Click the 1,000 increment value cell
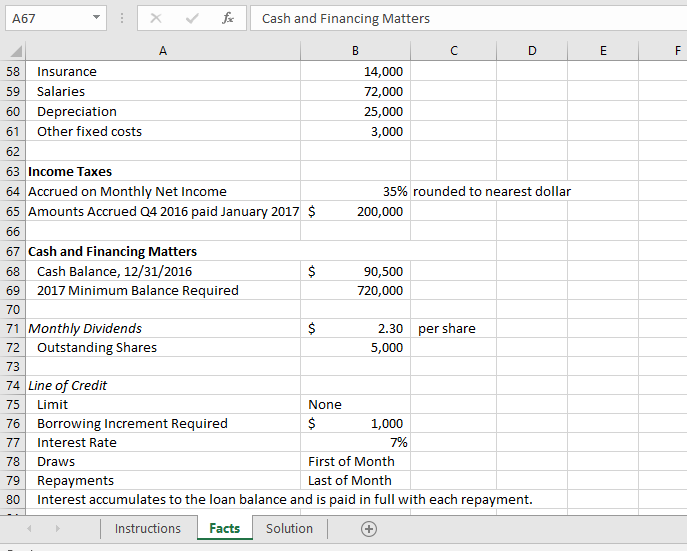Screen dimensions: 687x551 coord(355,424)
